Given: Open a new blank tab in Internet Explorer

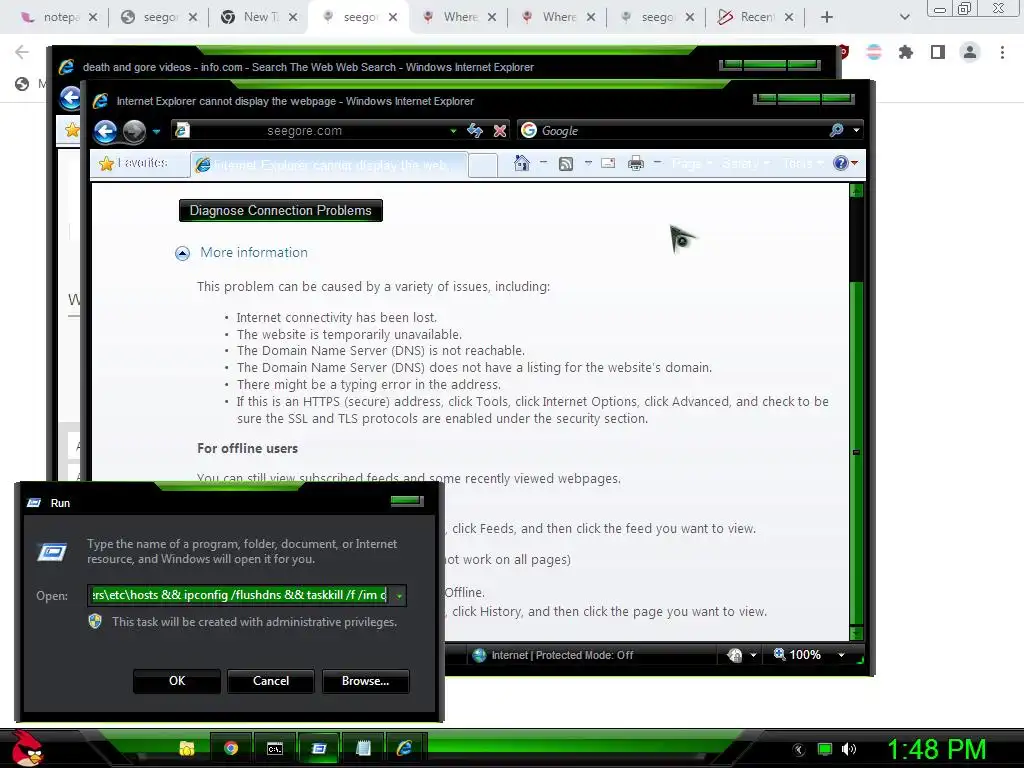Looking at the screenshot, I should pos(483,165).
